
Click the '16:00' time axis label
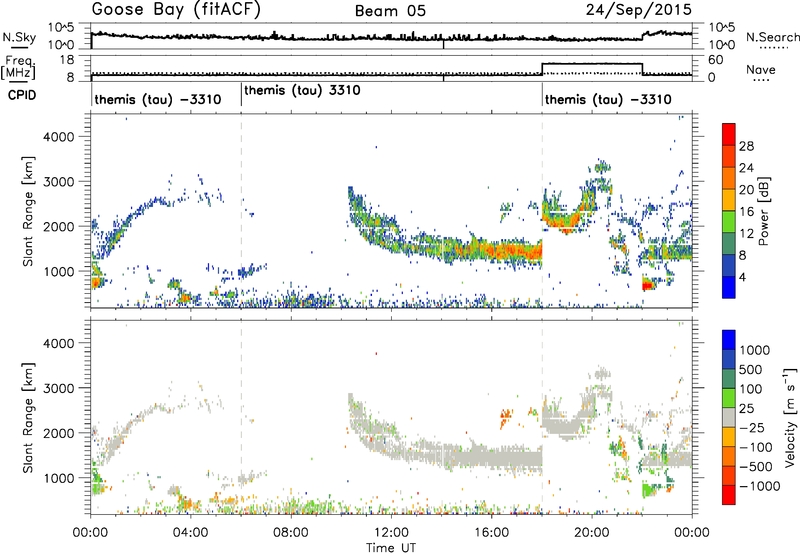491,533
